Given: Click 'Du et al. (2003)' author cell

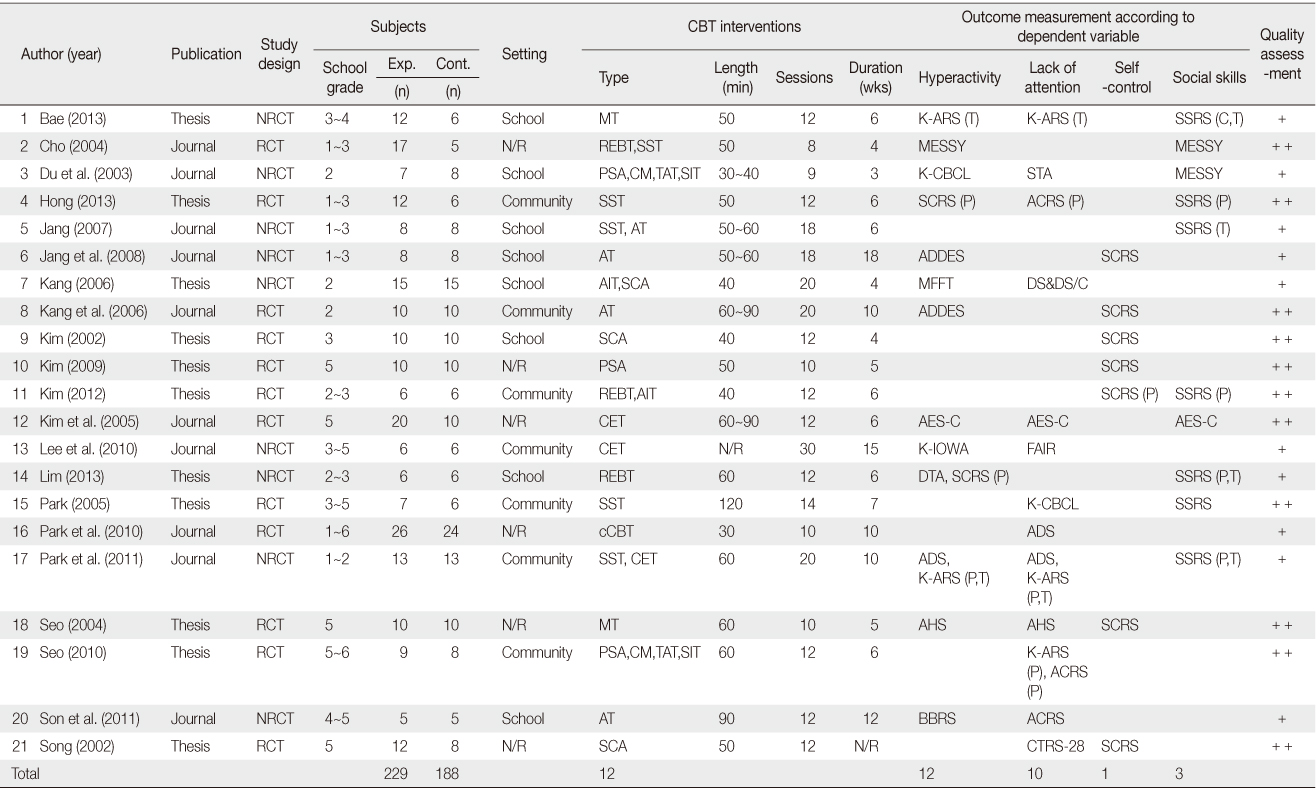Looking at the screenshot, I should click(87, 174).
